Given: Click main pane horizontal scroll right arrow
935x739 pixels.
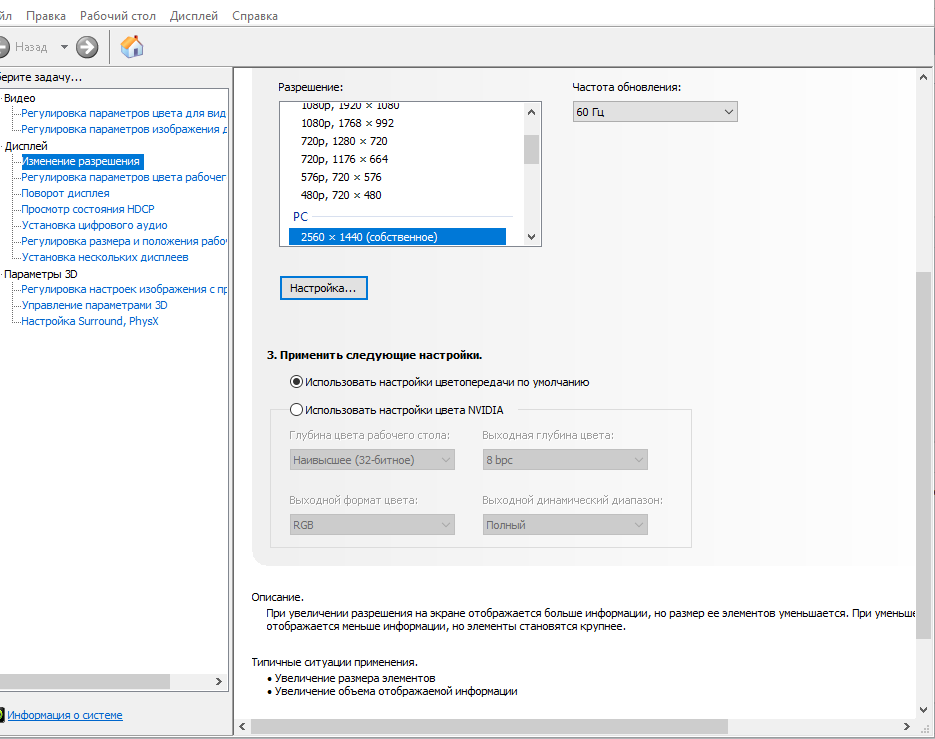Looking at the screenshot, I should click(x=906, y=726).
